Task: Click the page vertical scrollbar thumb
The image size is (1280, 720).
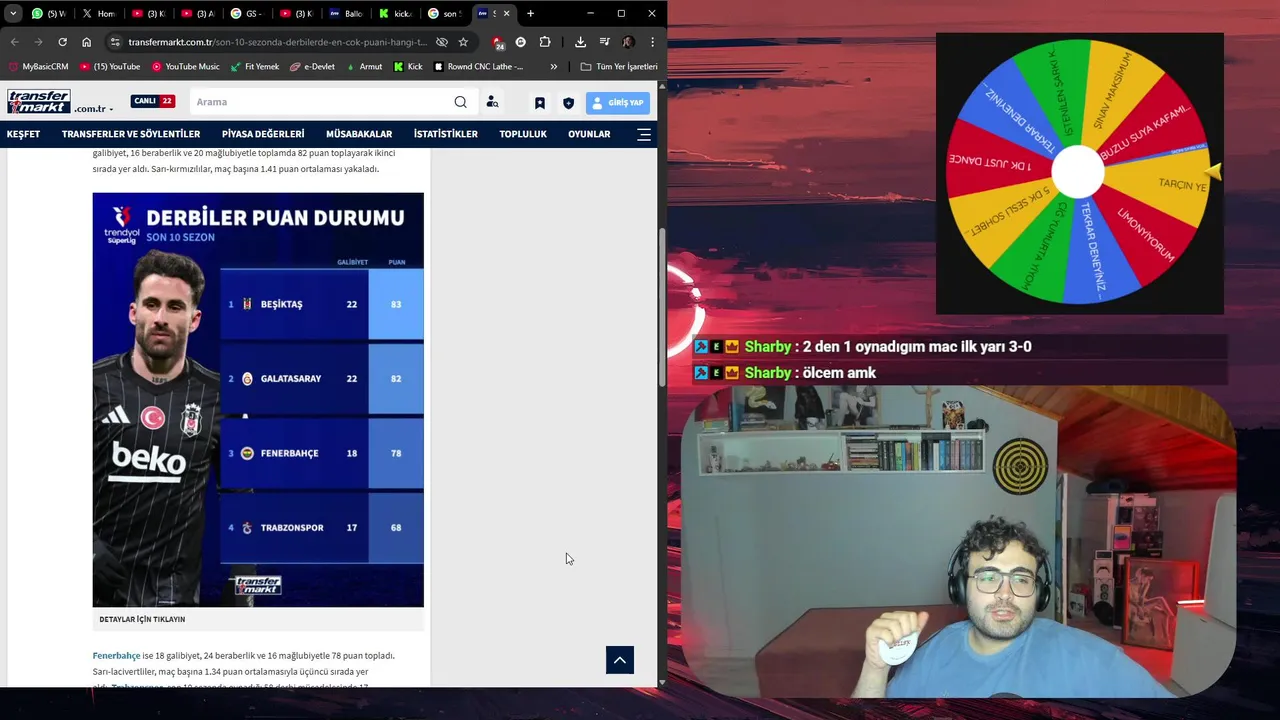Action: (661, 308)
